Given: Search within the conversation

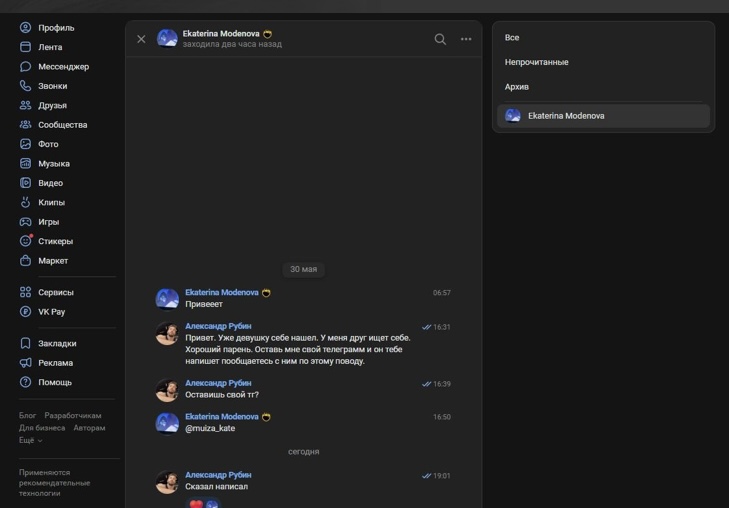Looking at the screenshot, I should point(440,39).
